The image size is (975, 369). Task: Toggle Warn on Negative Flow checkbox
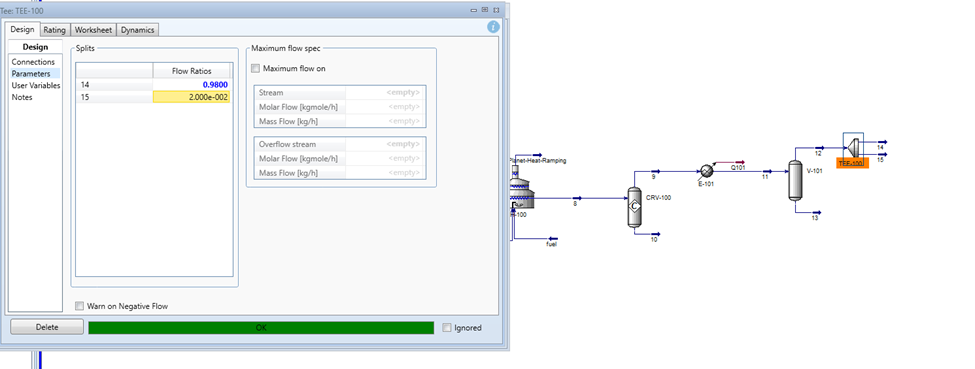(79, 306)
